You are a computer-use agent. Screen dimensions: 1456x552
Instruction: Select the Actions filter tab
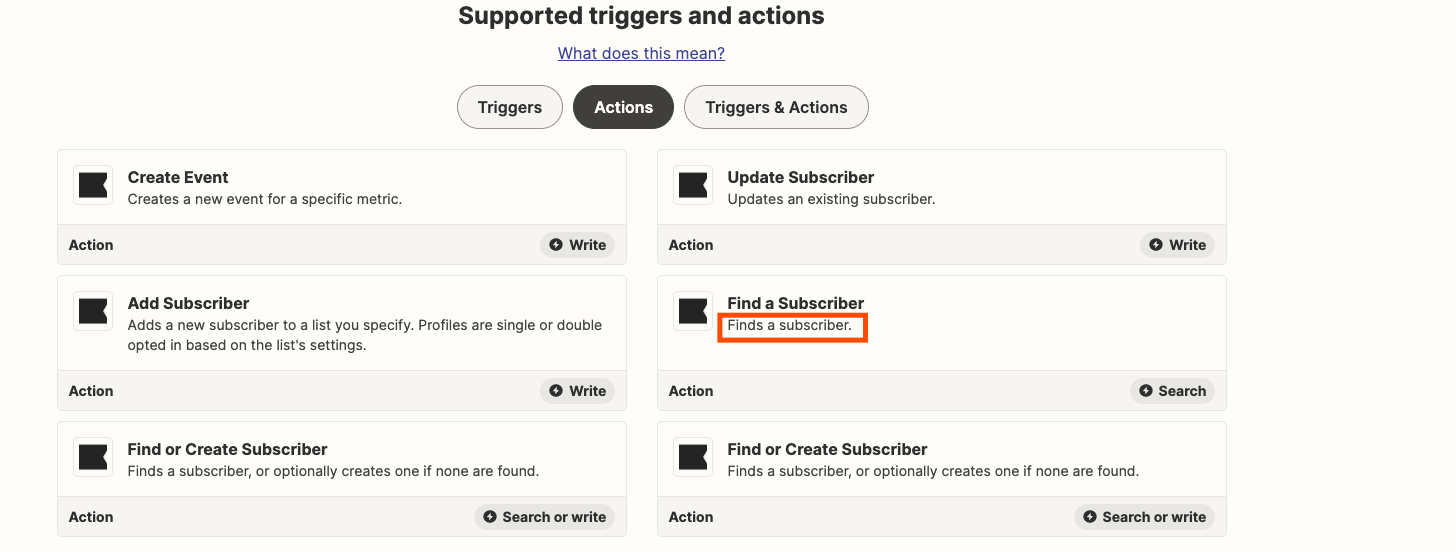[623, 107]
